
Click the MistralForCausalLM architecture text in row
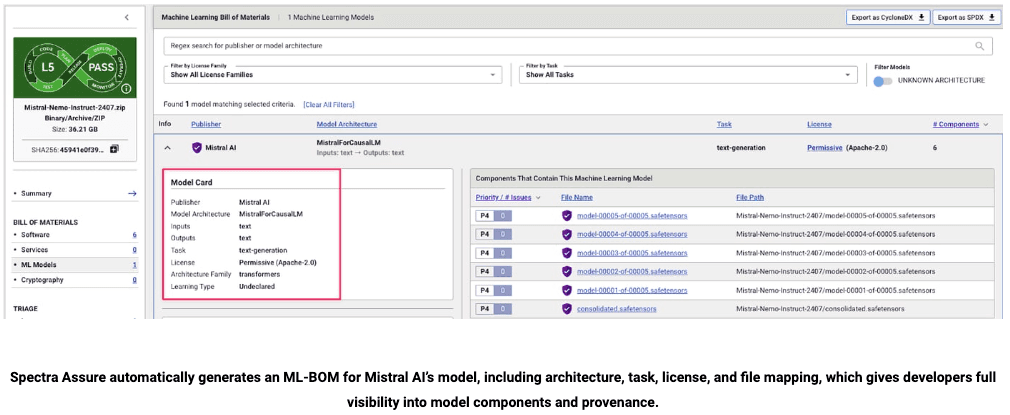[x=349, y=142]
